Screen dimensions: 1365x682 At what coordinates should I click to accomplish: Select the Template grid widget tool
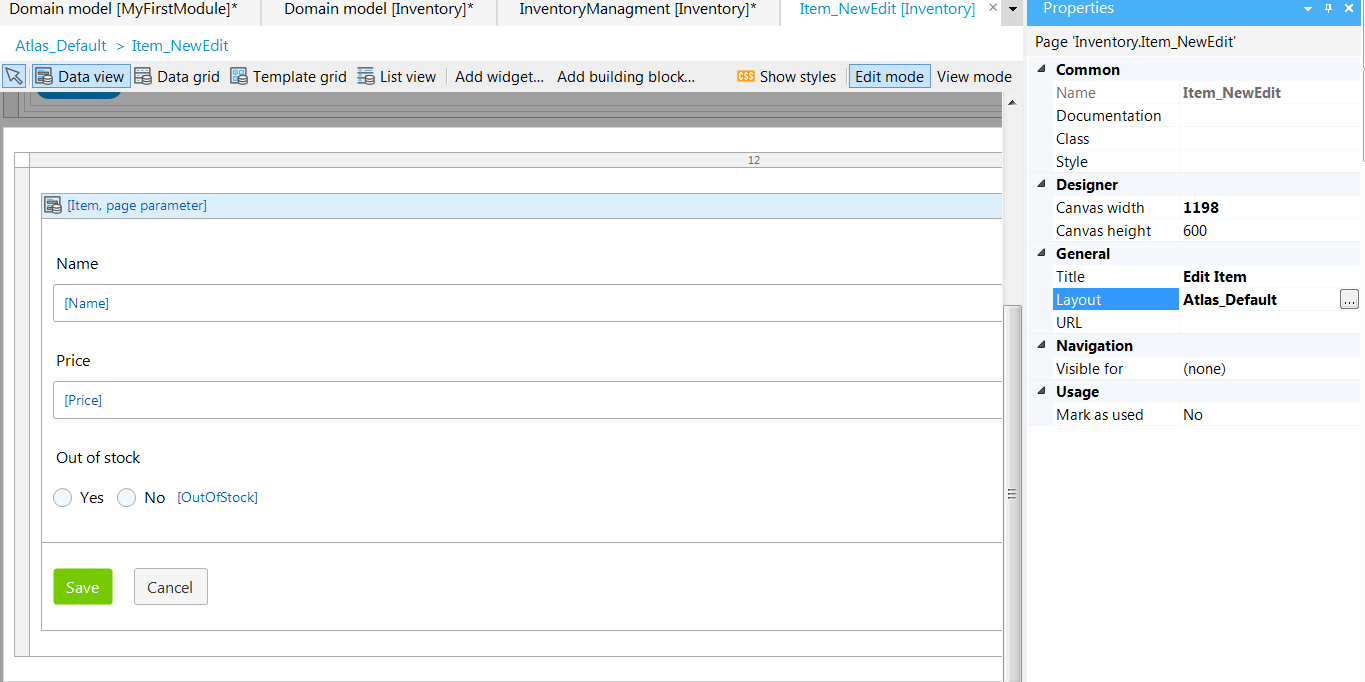pos(288,75)
